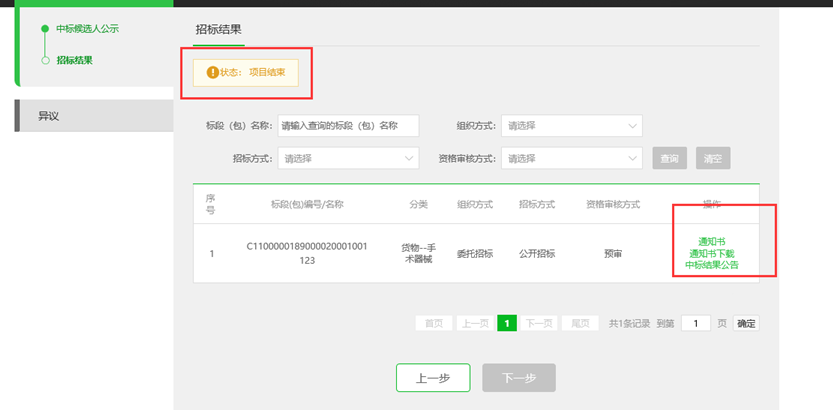This screenshot has height=412, width=833.
Task: Open the 通知书 link in the table row
Action: coord(712,242)
